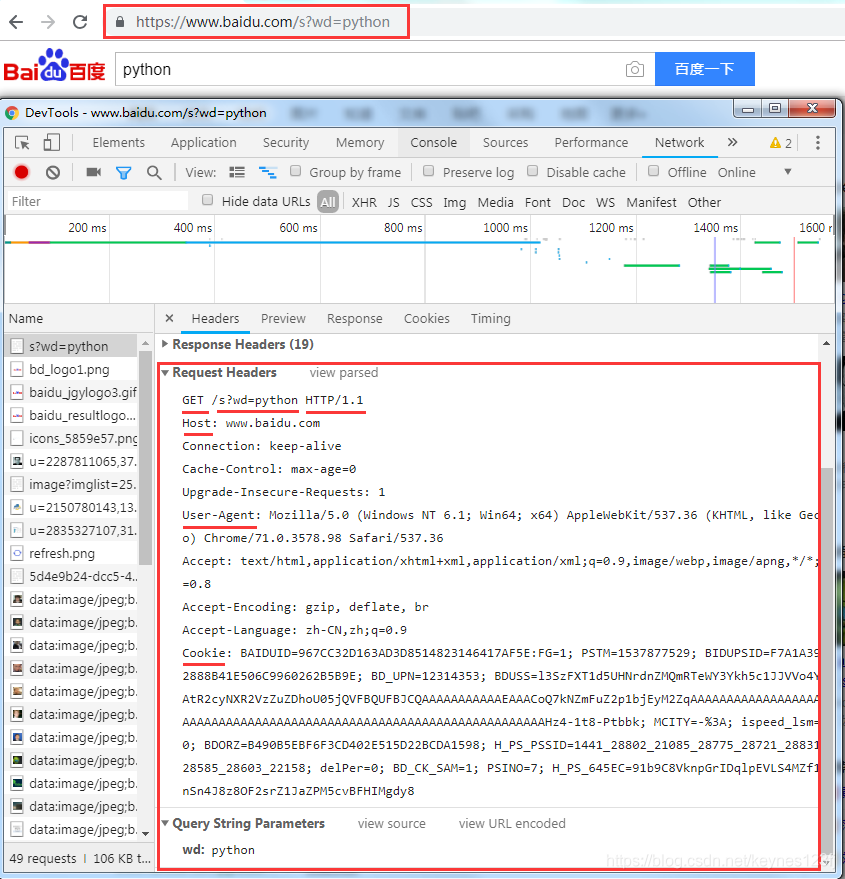Switch to the Security tab
The image size is (845, 879).
[286, 142]
